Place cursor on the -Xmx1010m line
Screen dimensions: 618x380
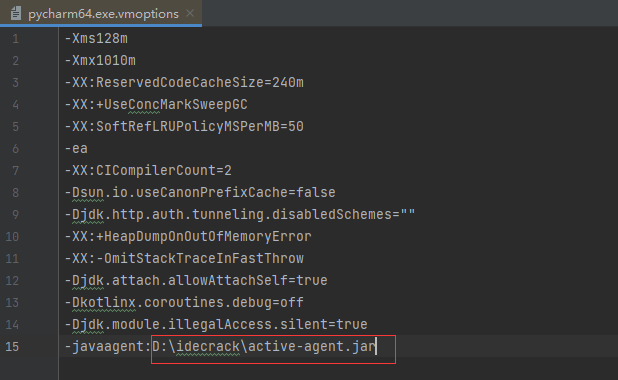click(100, 61)
